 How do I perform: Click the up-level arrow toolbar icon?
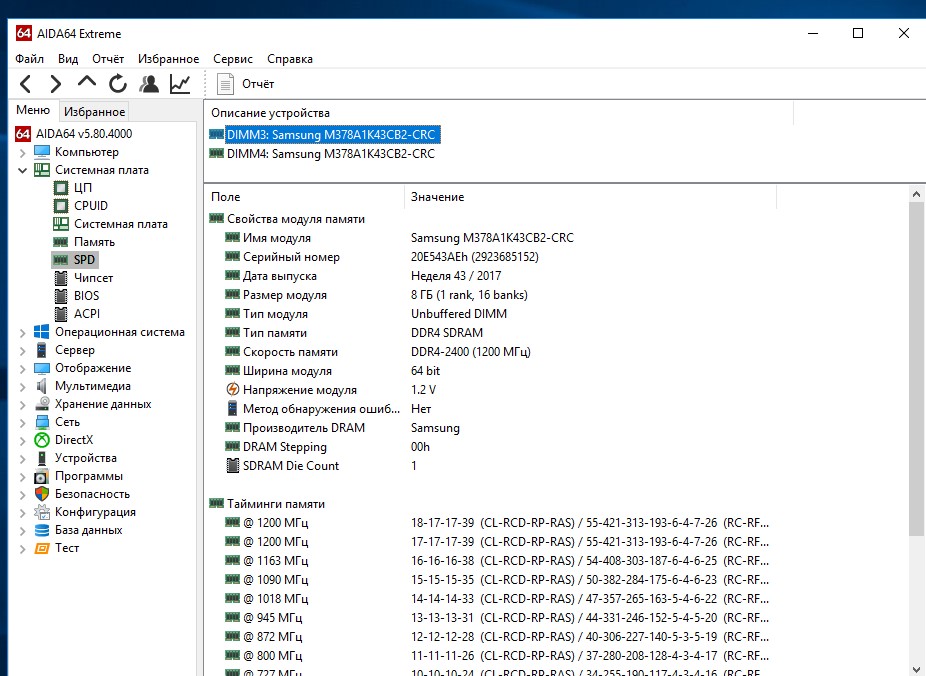(87, 82)
